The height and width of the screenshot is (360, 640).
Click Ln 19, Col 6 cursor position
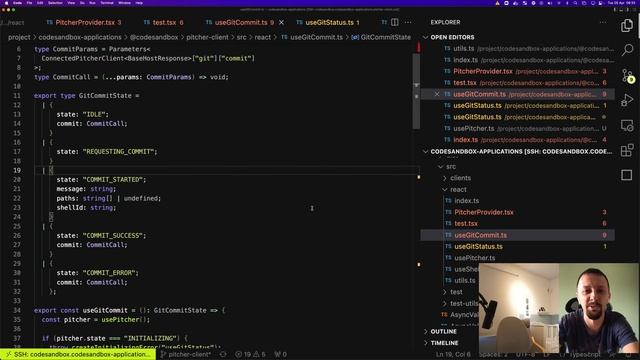click(453, 354)
